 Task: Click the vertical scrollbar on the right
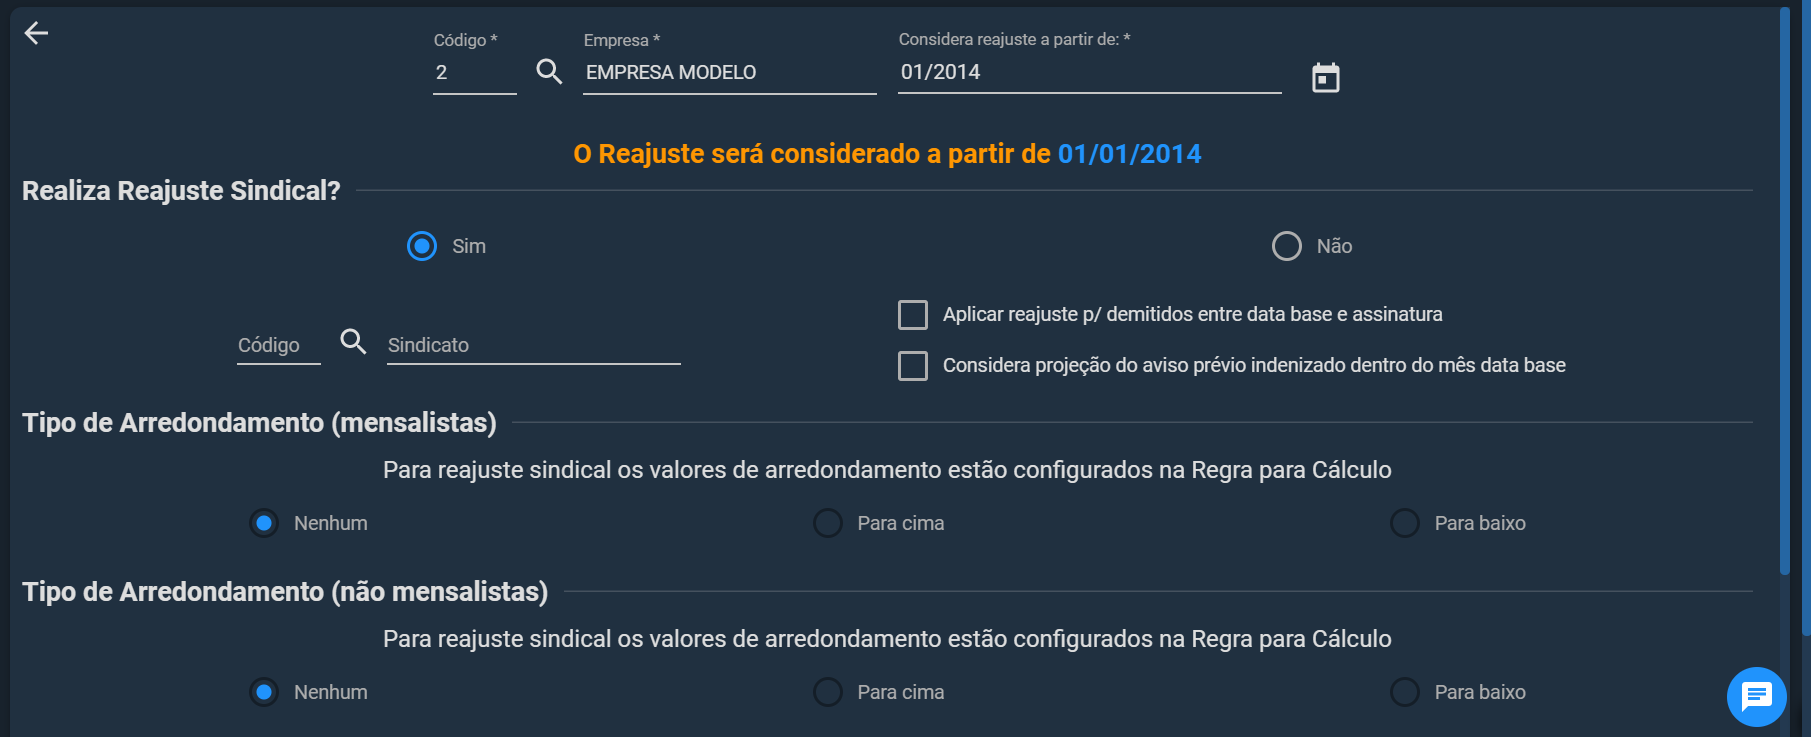pyautogui.click(x=1784, y=290)
